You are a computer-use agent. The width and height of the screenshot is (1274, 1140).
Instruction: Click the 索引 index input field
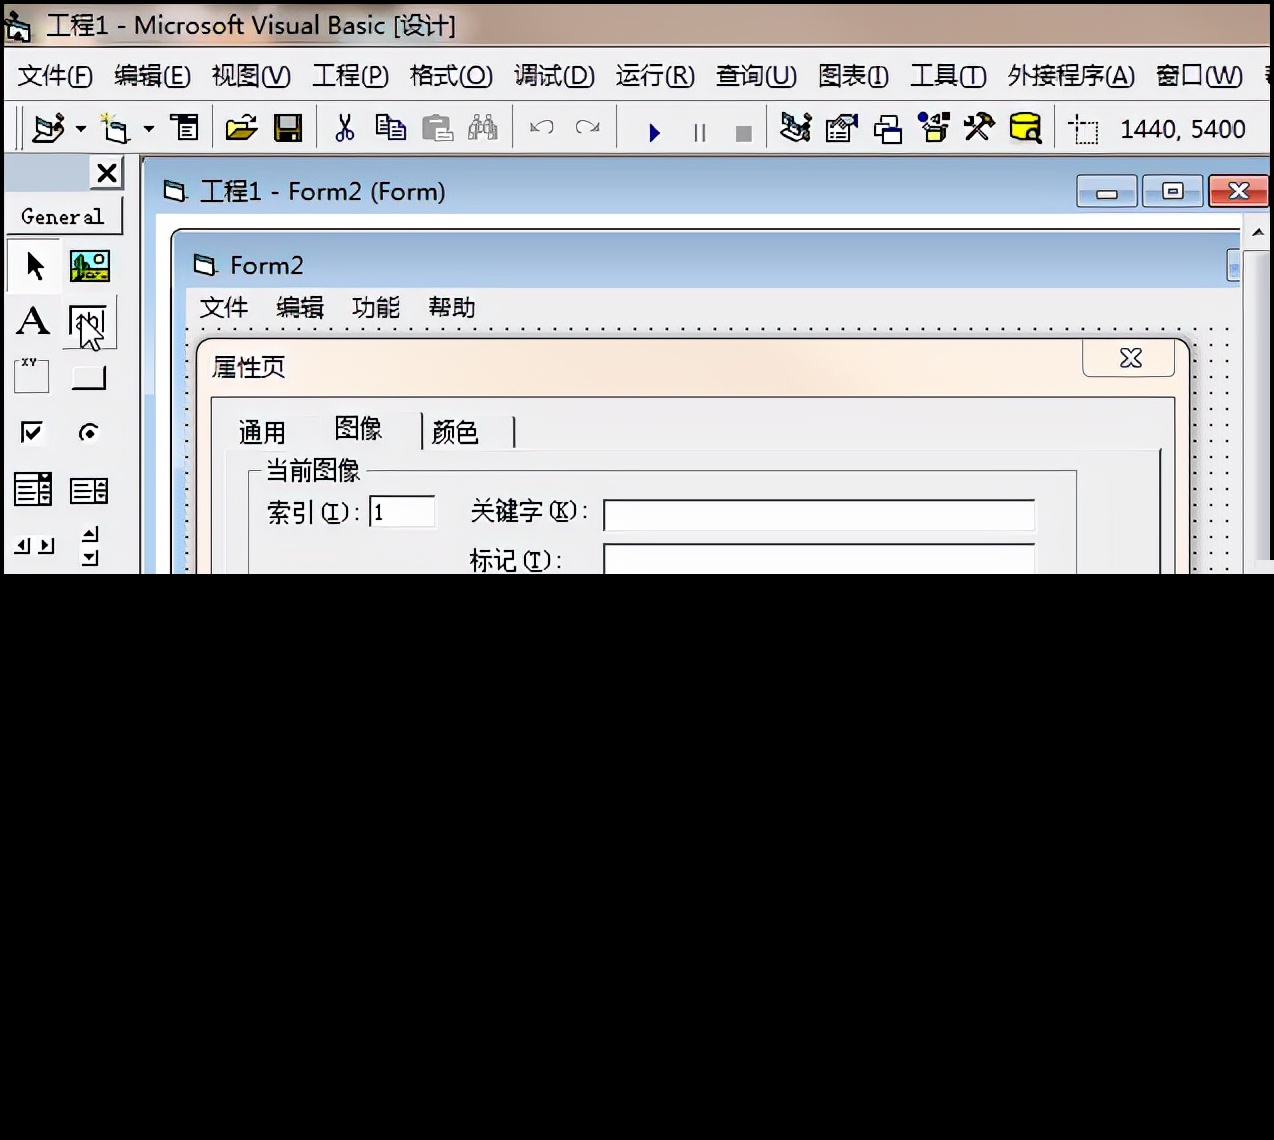402,512
